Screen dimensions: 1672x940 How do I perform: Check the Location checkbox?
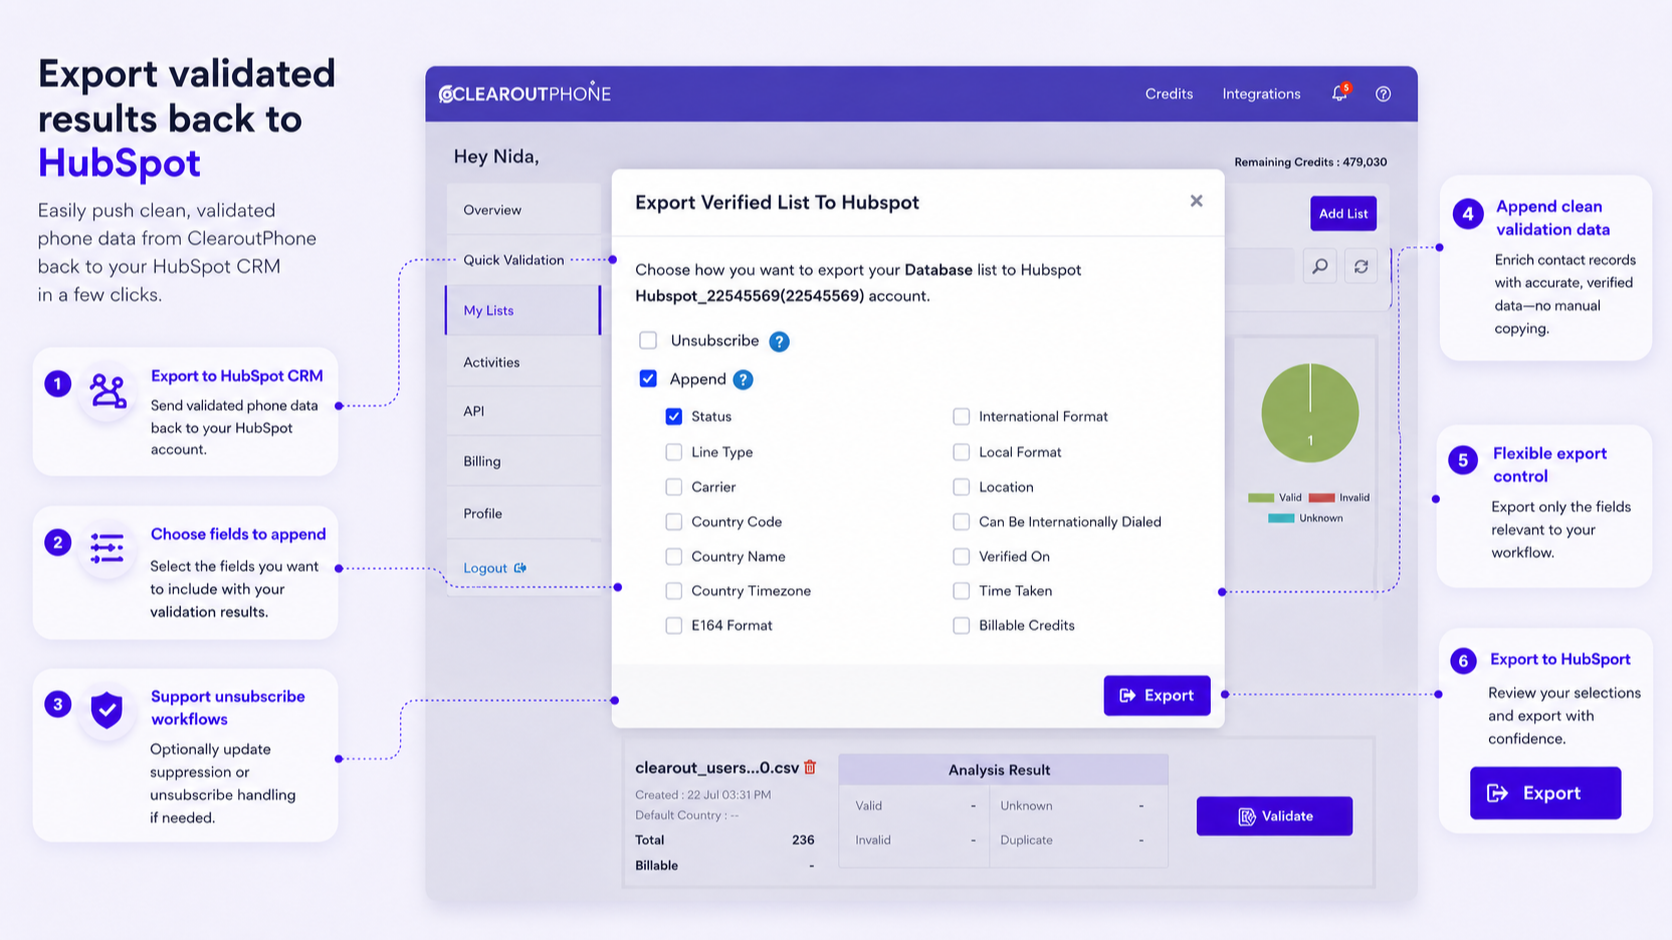pos(961,487)
